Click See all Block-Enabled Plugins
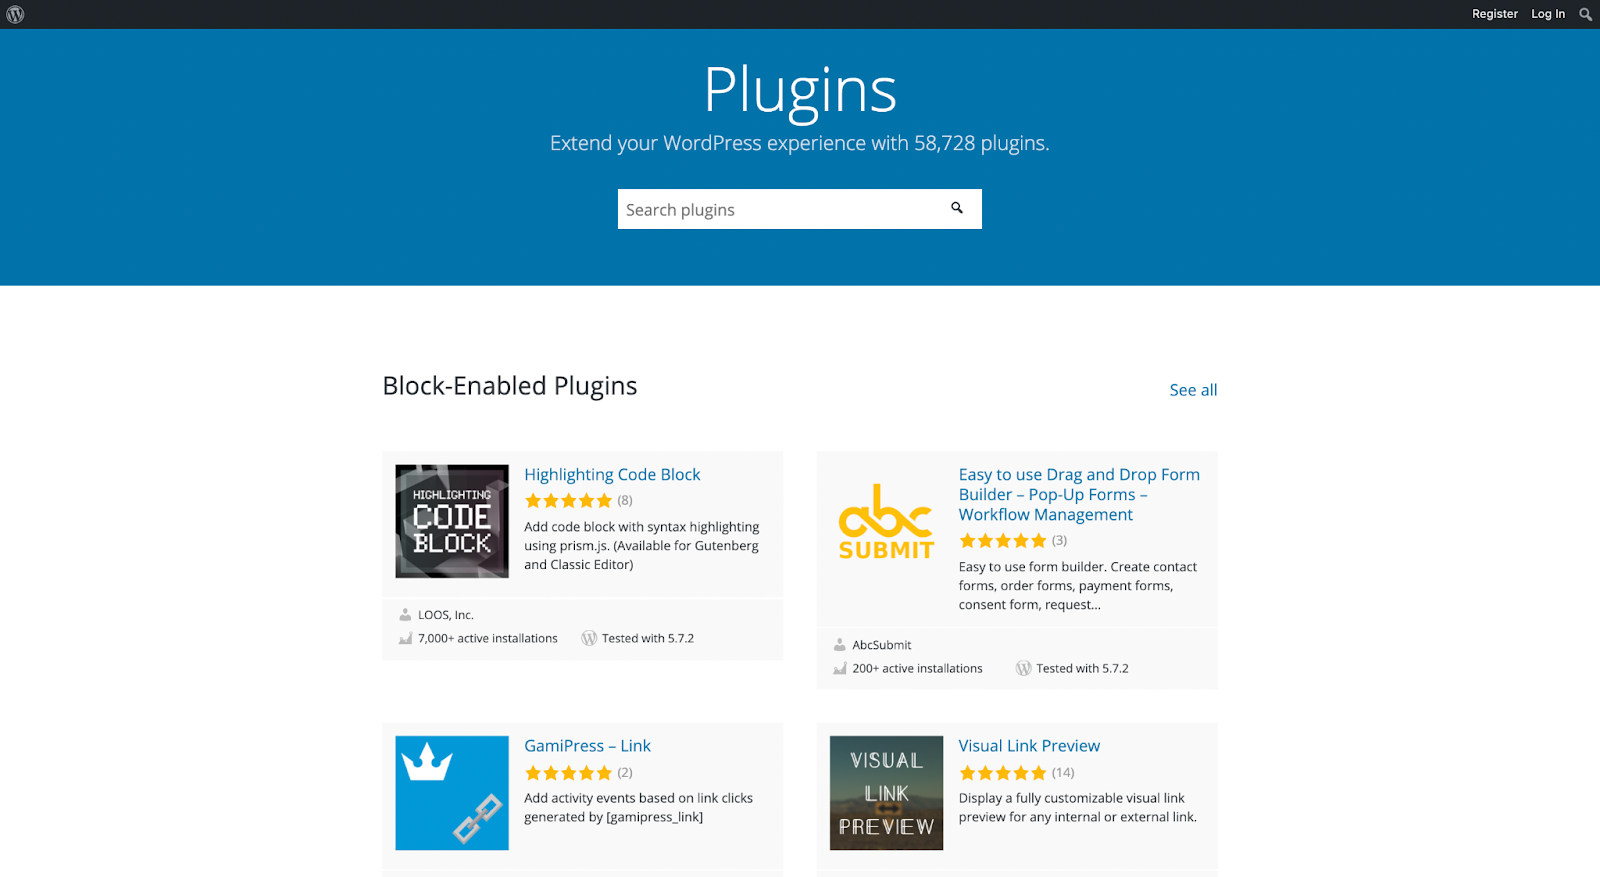 point(1193,390)
